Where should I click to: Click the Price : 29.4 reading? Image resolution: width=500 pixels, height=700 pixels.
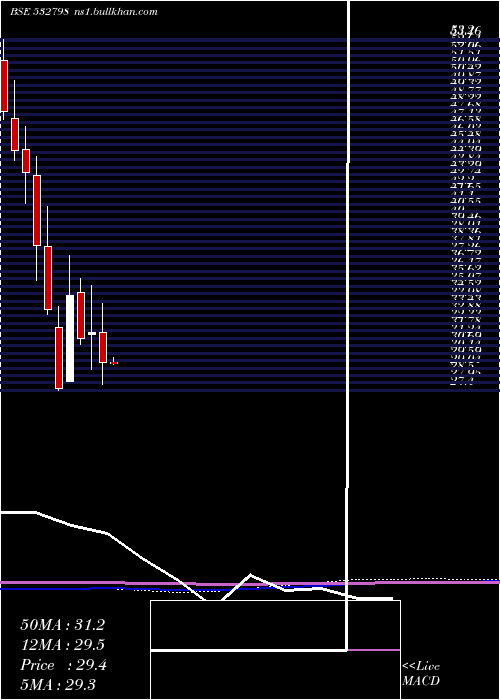63,665
